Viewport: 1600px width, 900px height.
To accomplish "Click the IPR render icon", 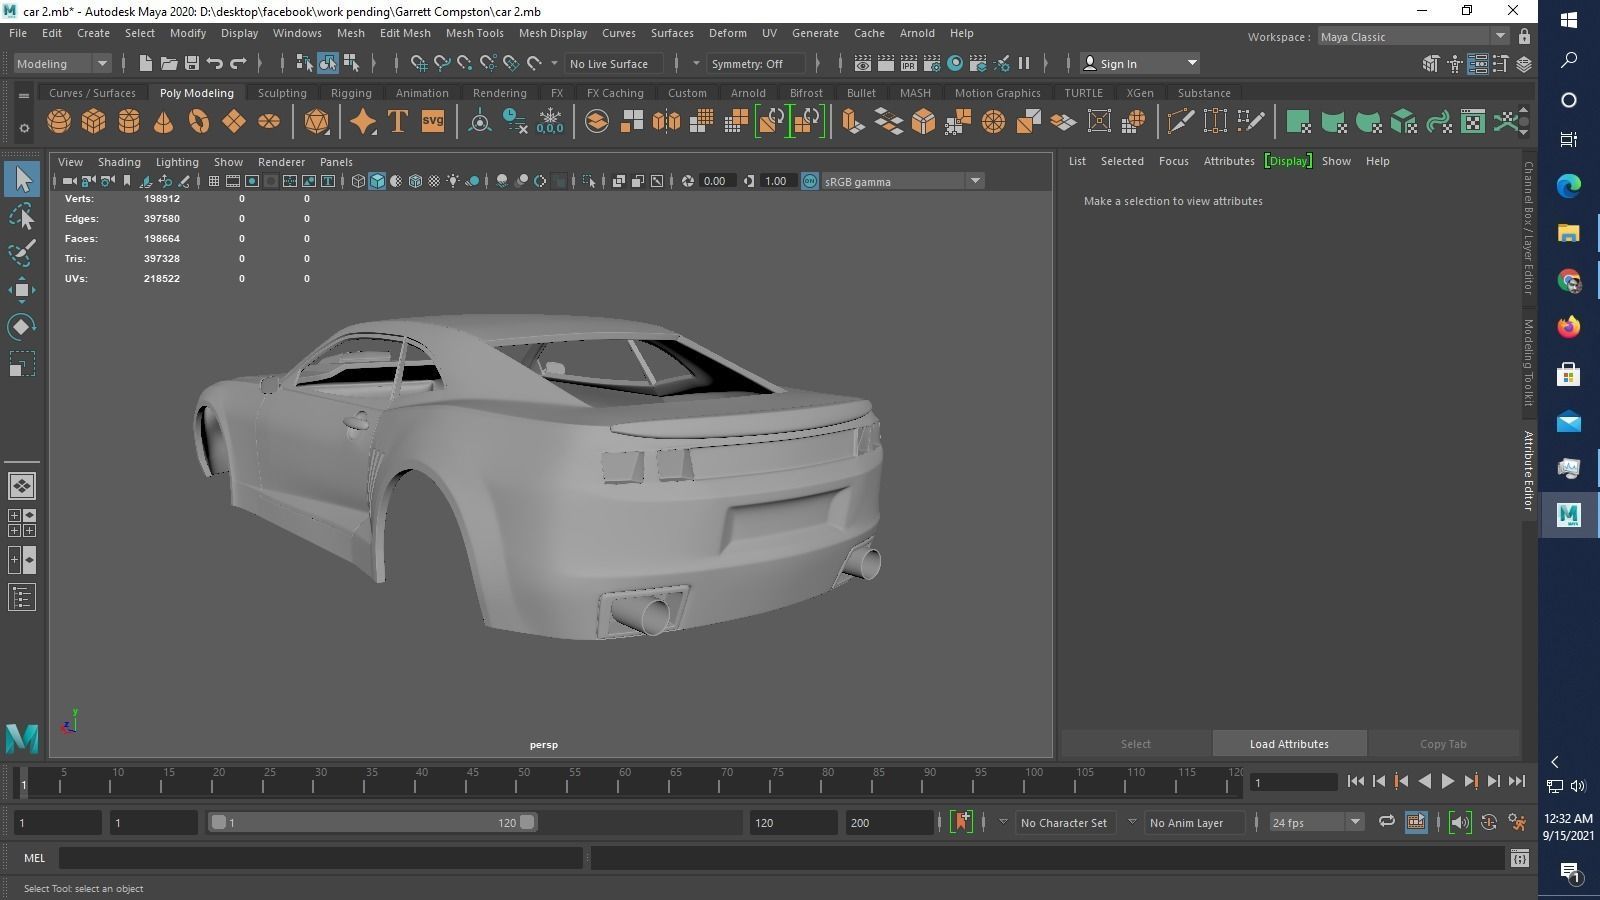I will (x=909, y=63).
